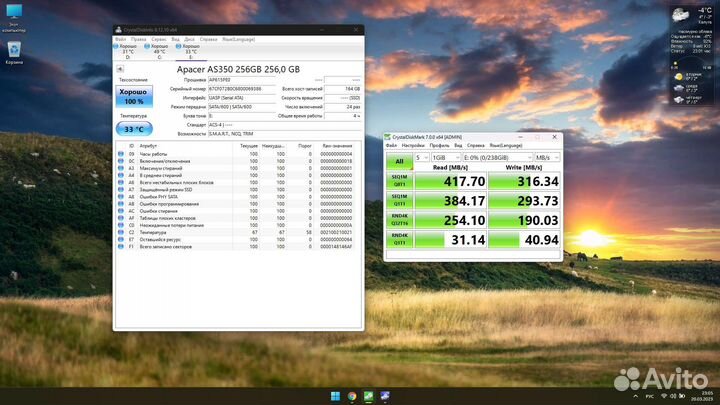Click the previous disk arrow in CrystalDiskInfo
This screenshot has width=720, height=405.
click(120, 69)
